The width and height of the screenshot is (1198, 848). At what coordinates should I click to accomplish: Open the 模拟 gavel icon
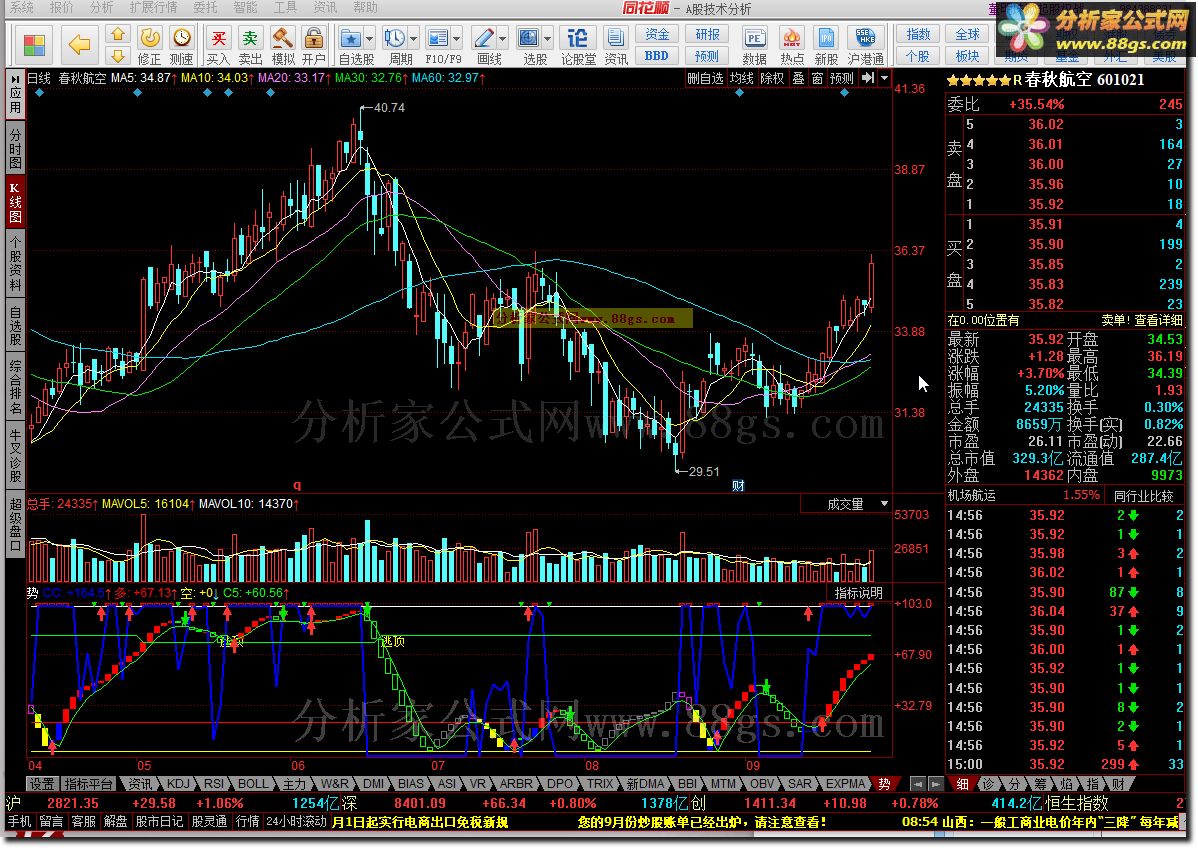coord(282,37)
